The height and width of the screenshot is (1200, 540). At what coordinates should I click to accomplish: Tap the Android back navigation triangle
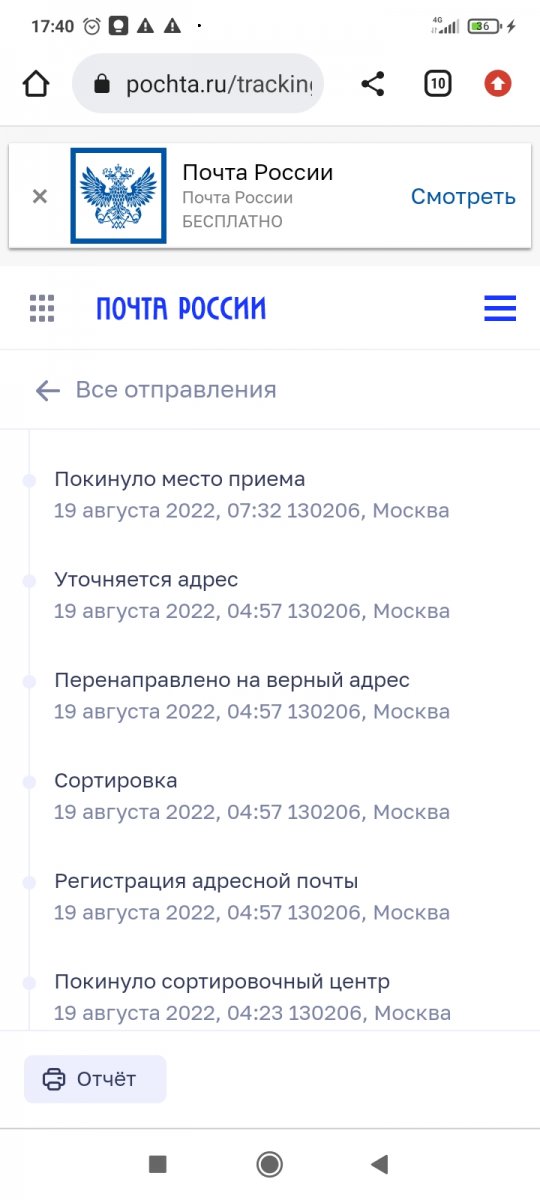379,1163
